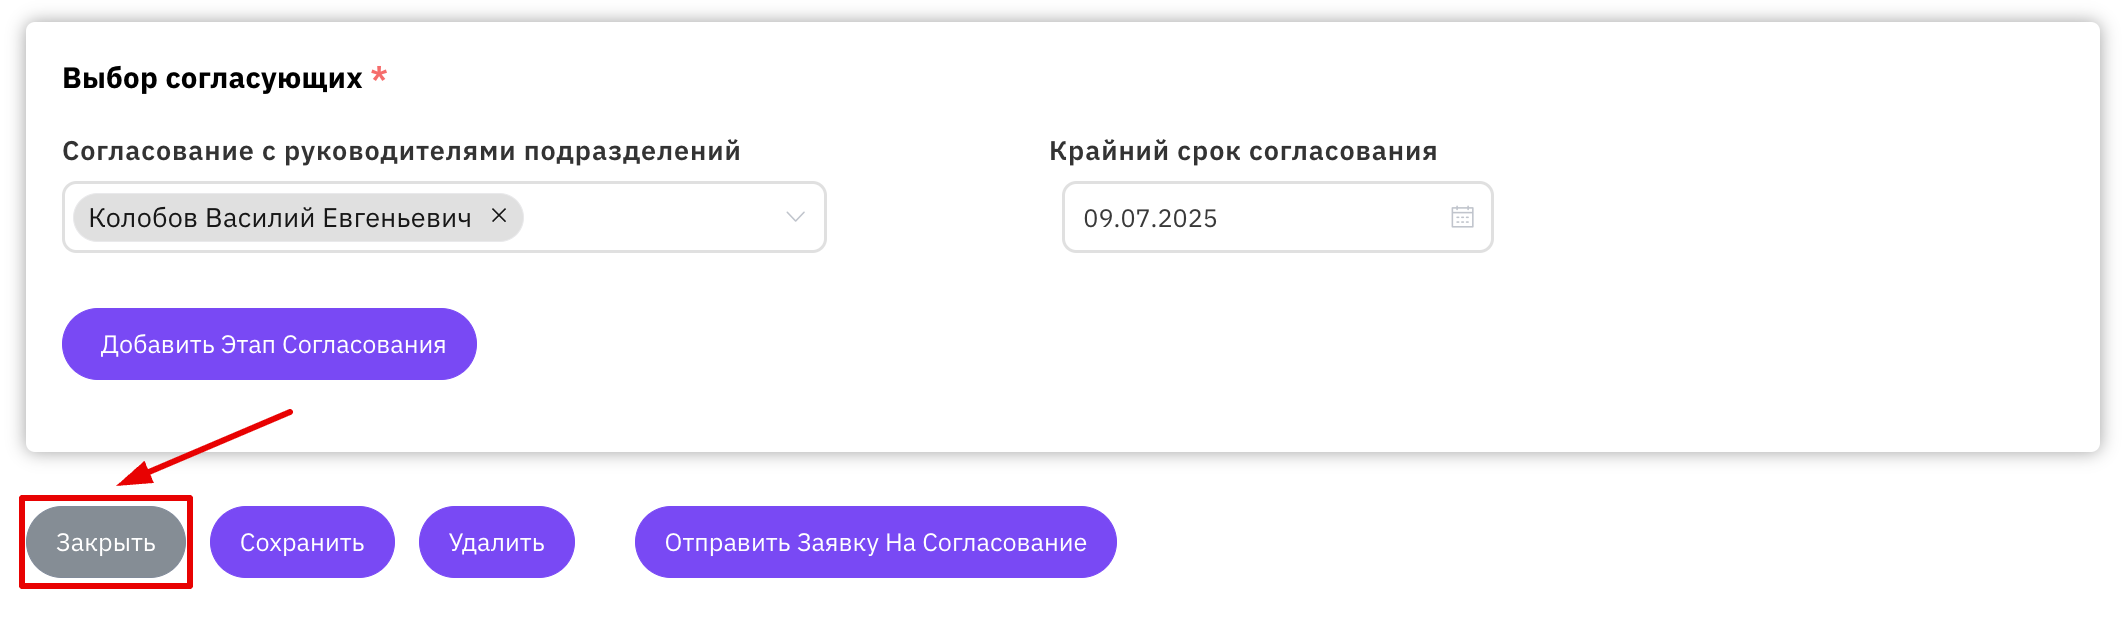
Task: Delete the request via Удалить button
Action: coord(496,542)
